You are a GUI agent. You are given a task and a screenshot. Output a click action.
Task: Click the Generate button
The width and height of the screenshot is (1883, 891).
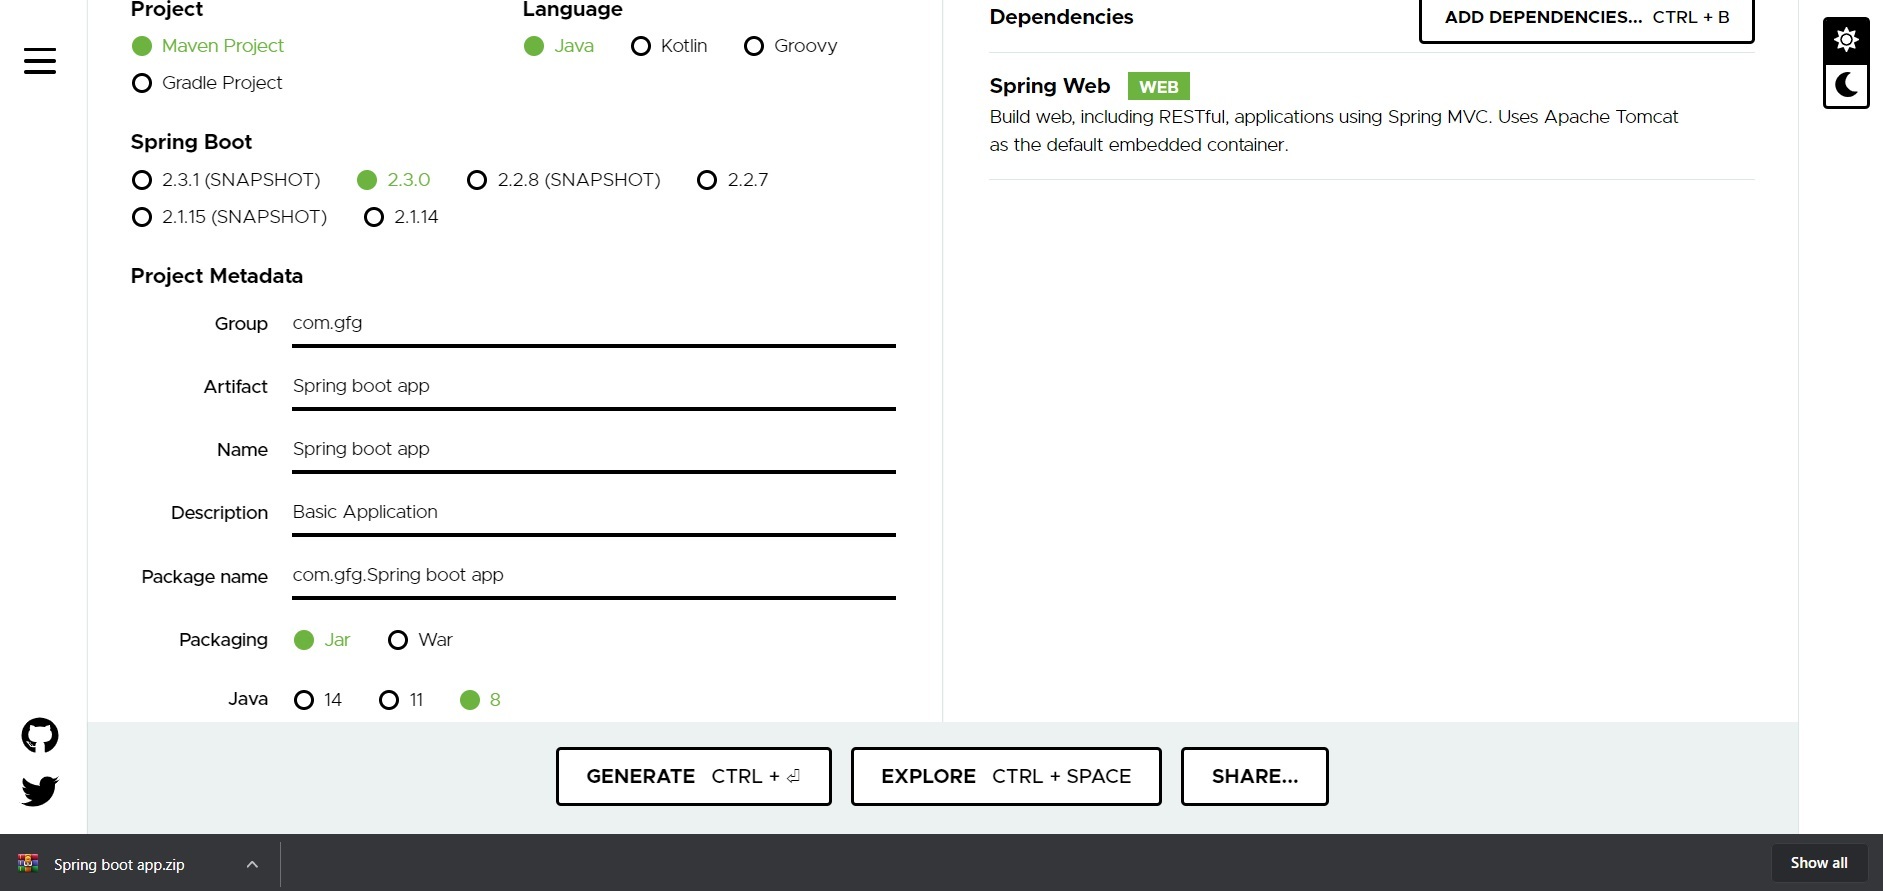click(694, 776)
